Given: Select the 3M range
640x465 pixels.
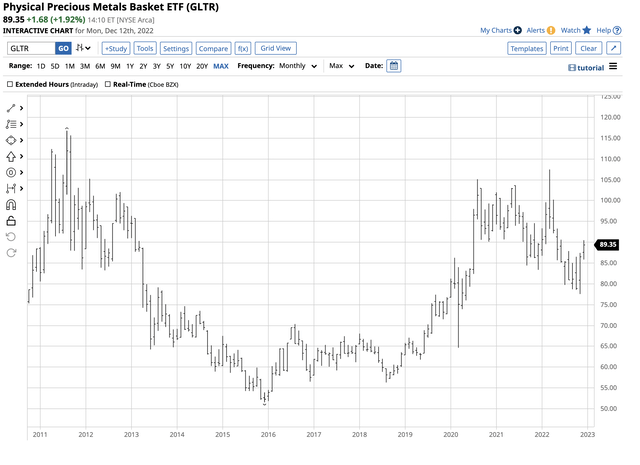Looking at the screenshot, I should click(x=84, y=66).
